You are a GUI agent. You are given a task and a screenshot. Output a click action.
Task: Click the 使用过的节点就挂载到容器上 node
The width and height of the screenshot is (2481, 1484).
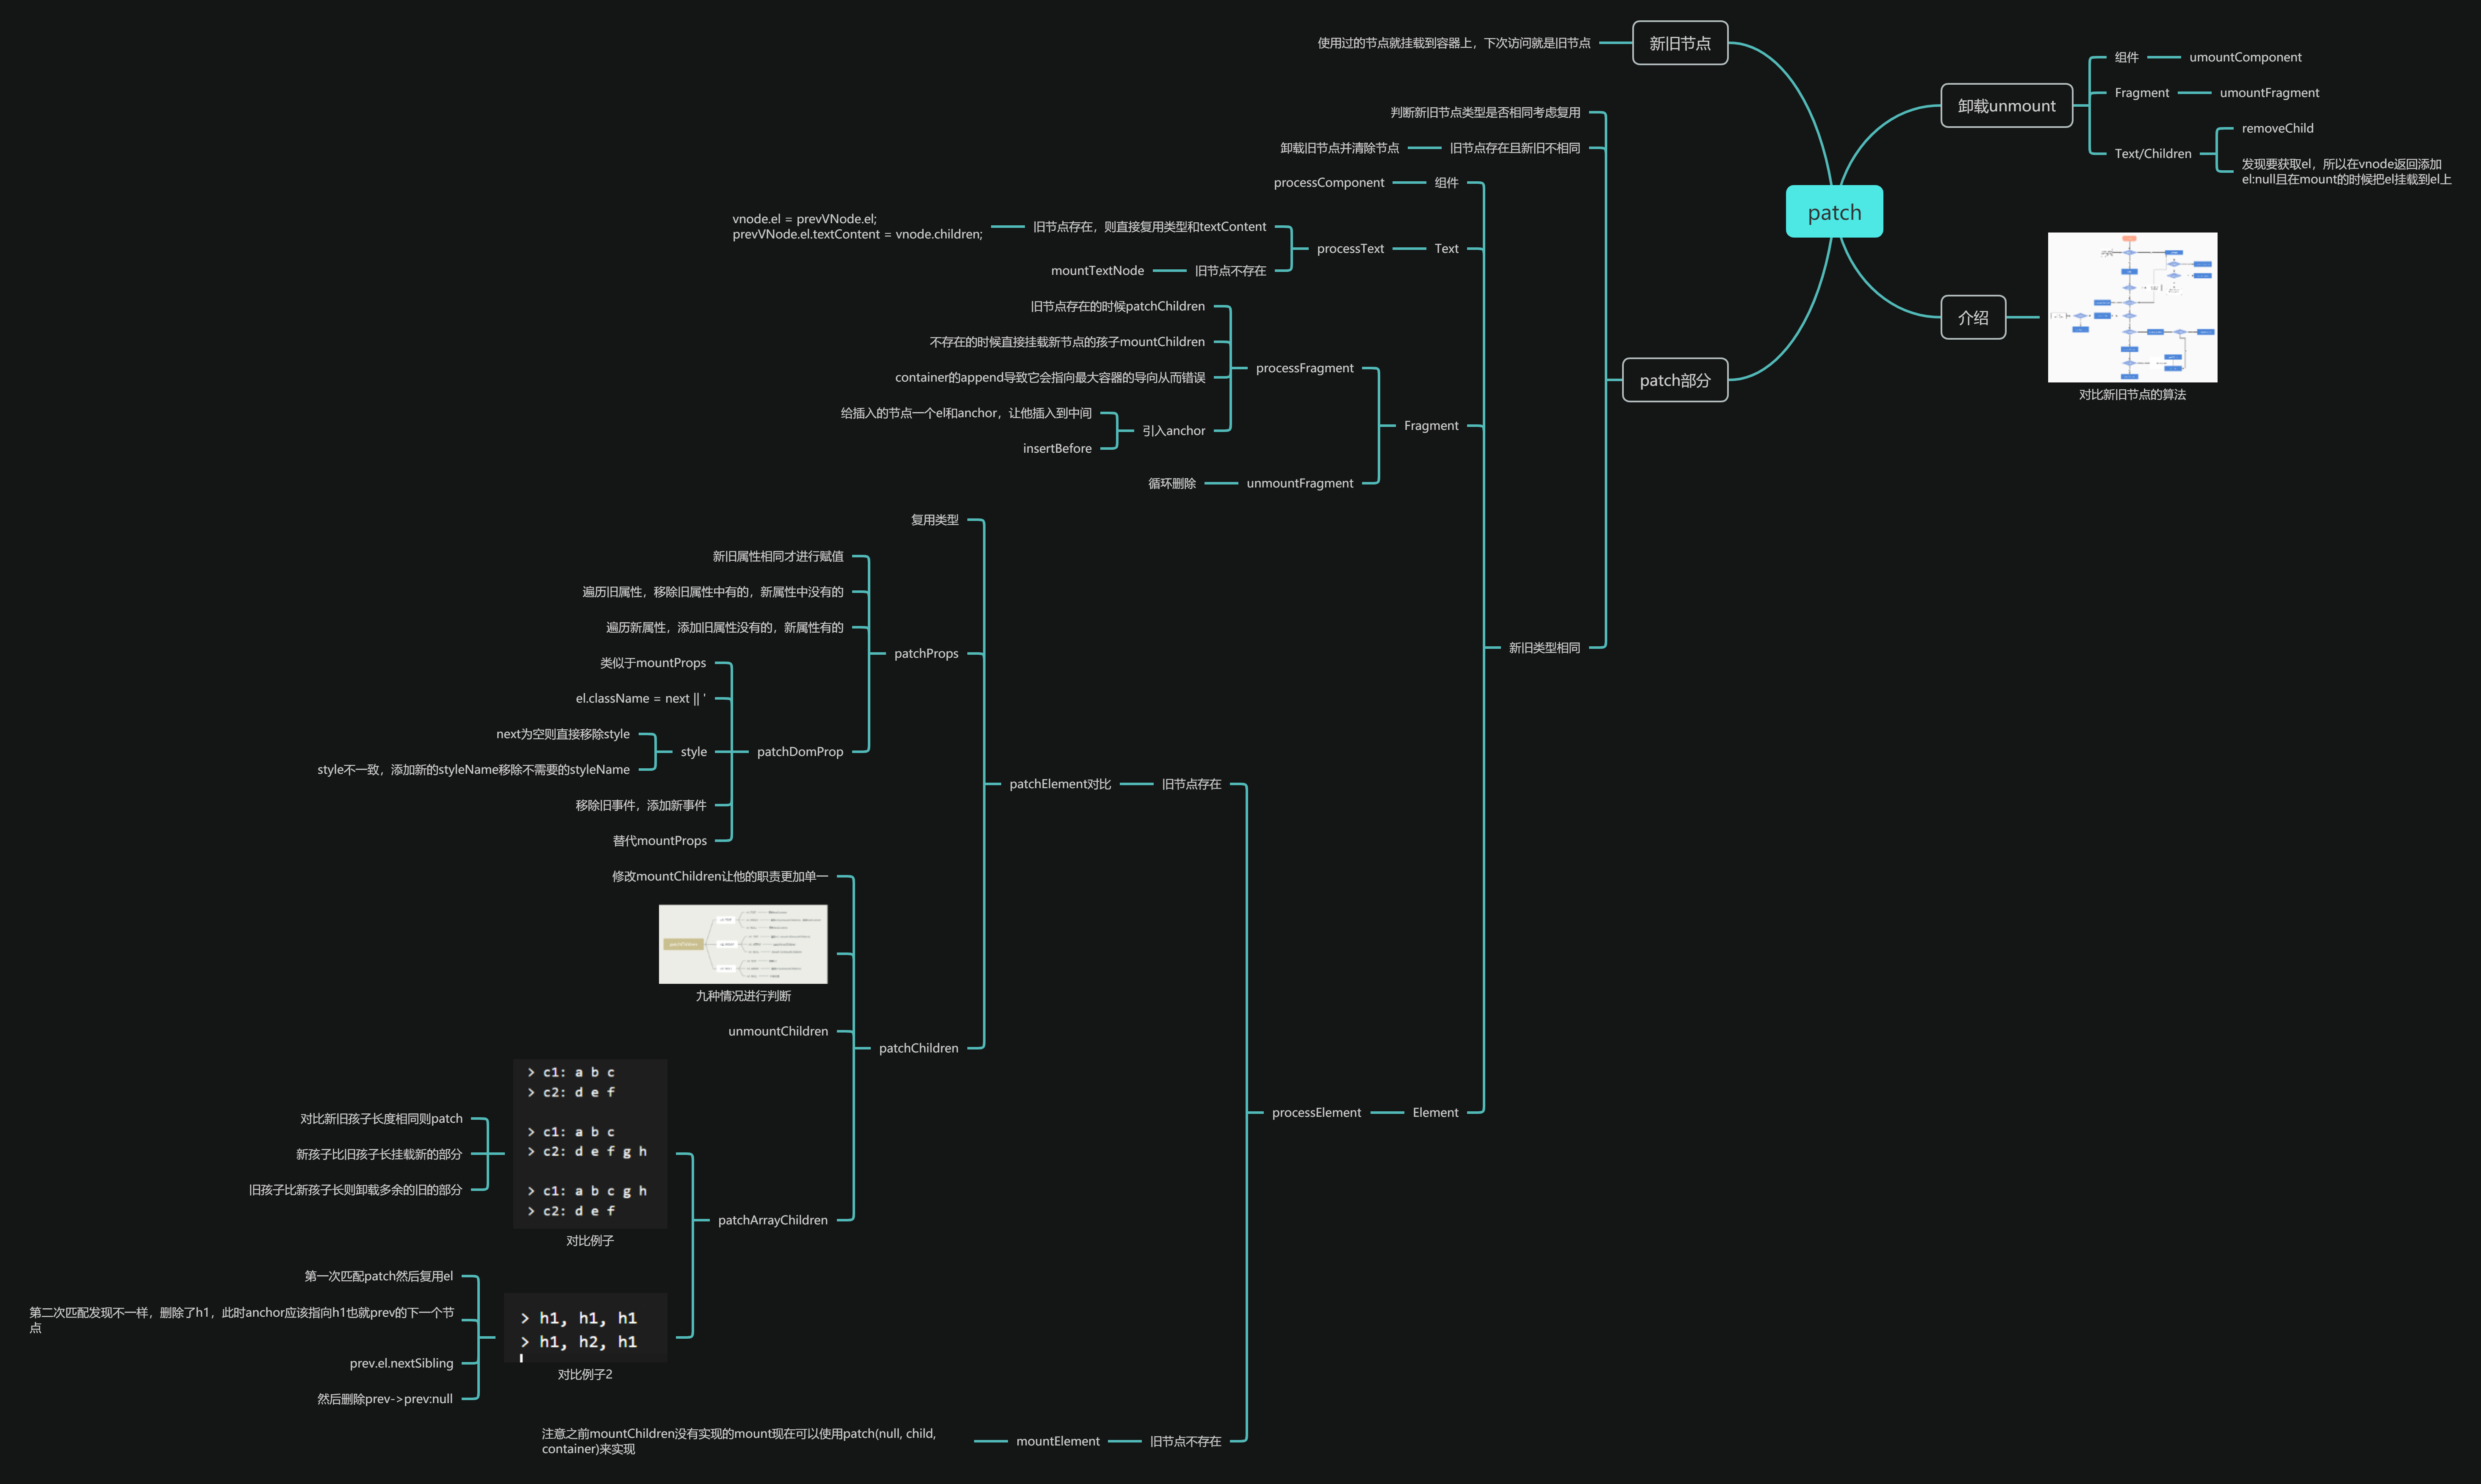(1454, 43)
